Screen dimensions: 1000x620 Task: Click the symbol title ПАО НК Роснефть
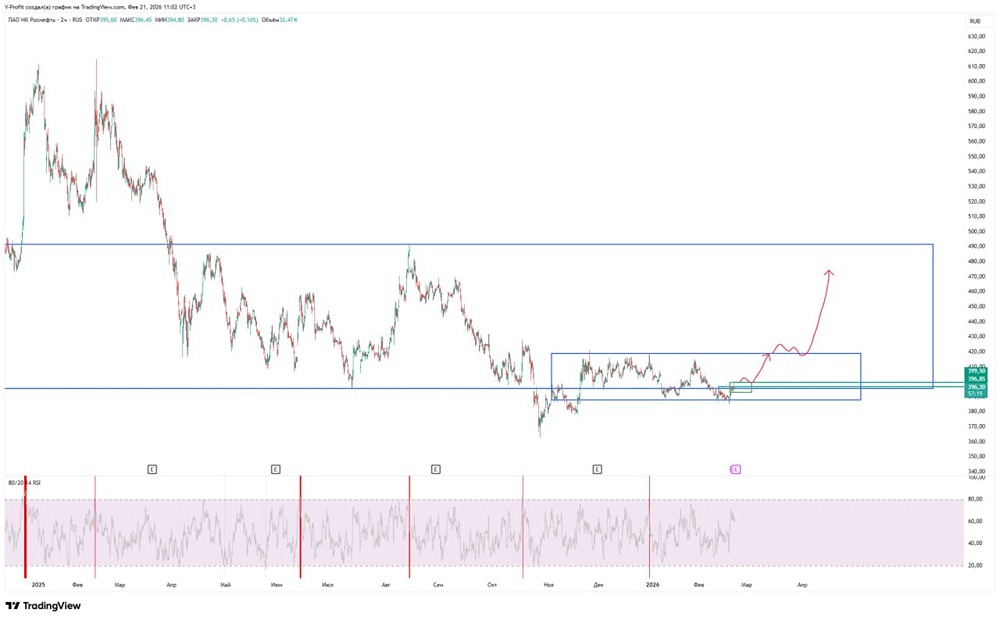pos(30,20)
